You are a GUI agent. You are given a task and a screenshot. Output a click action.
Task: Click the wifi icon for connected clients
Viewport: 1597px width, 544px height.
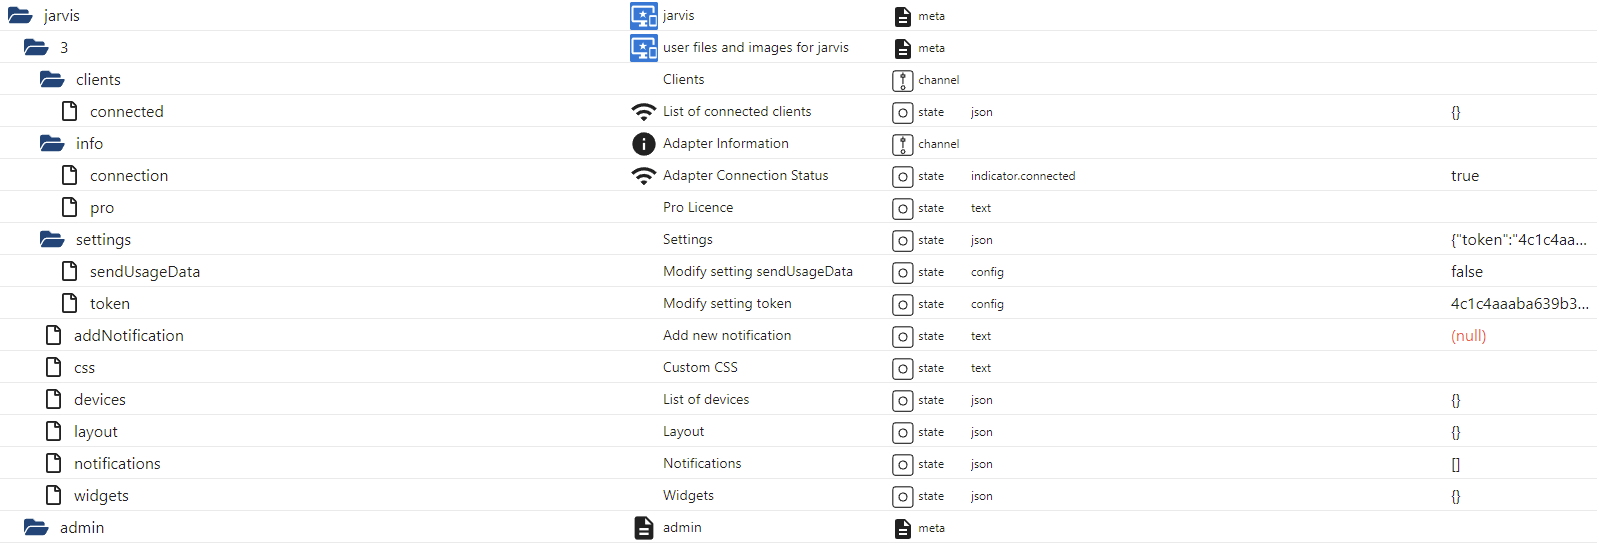coord(643,112)
